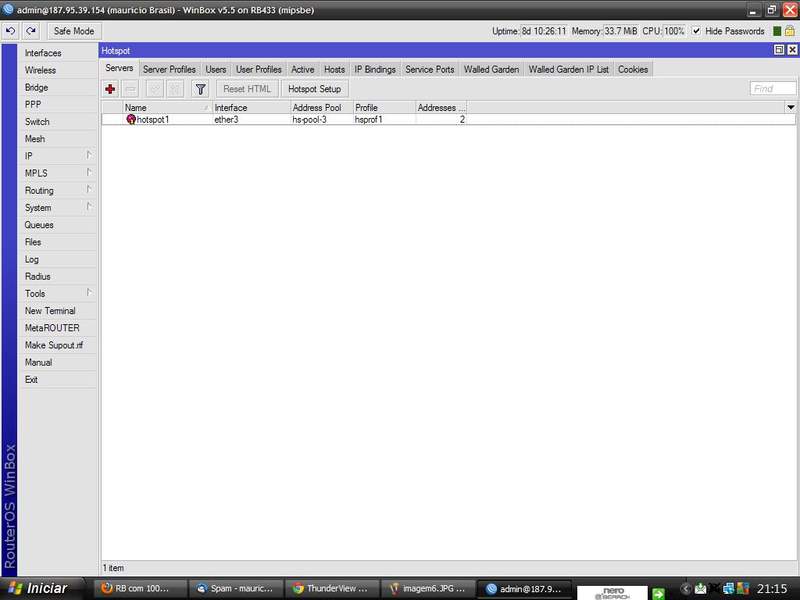Click the Disable cross toolbar icon

pos(175,89)
